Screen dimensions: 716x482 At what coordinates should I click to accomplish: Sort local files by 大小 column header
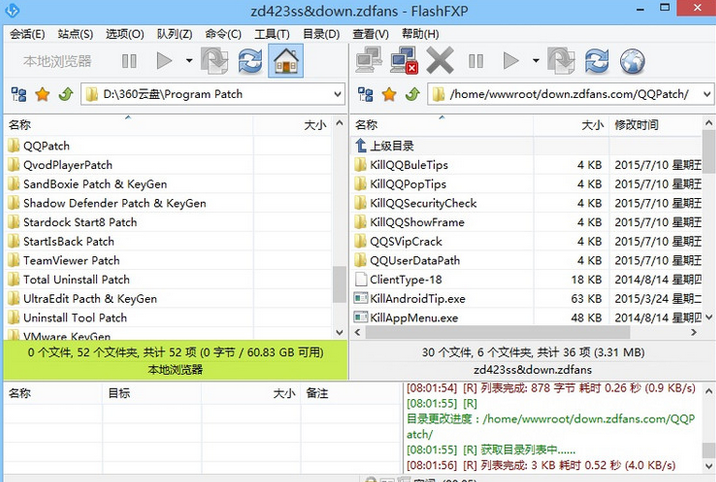pyautogui.click(x=293, y=125)
